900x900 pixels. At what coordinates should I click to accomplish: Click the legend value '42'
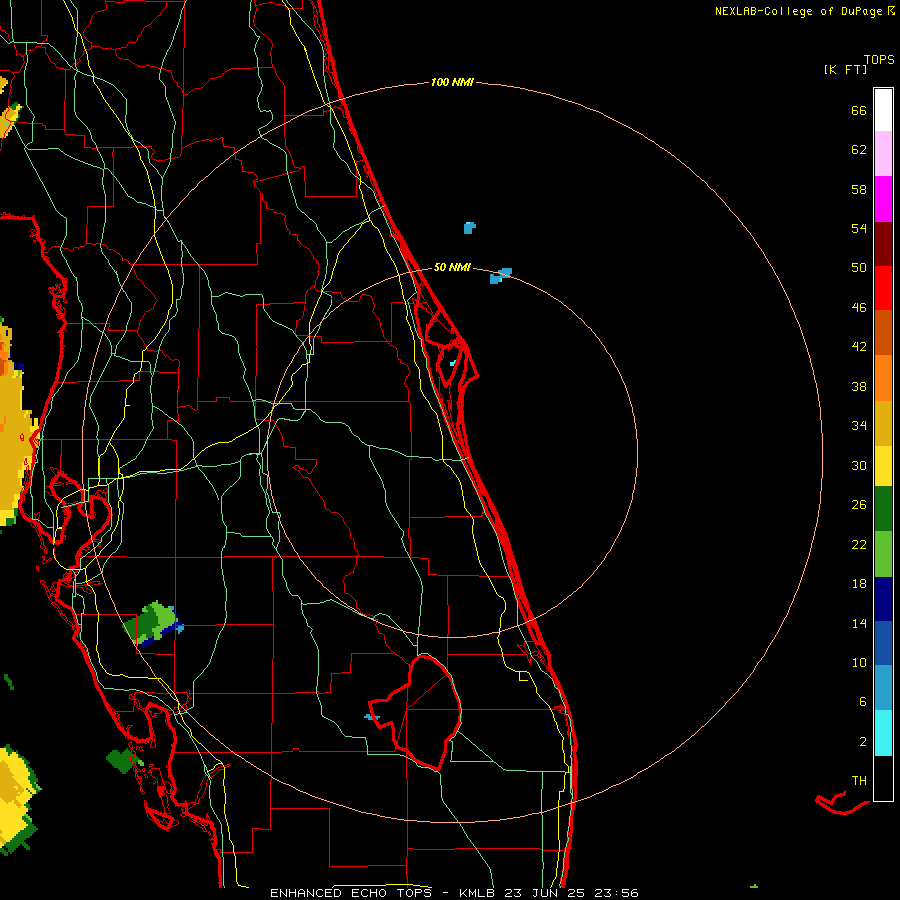tap(859, 347)
